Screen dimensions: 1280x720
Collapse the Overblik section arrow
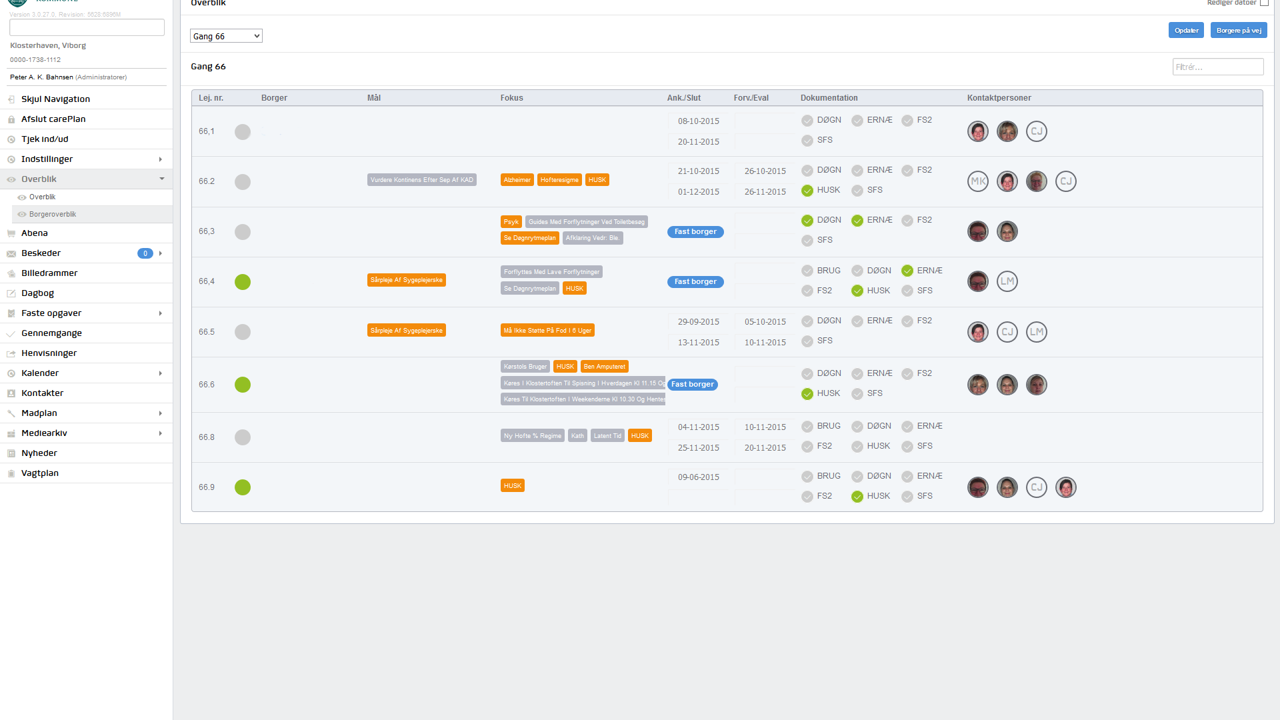[x=162, y=179]
